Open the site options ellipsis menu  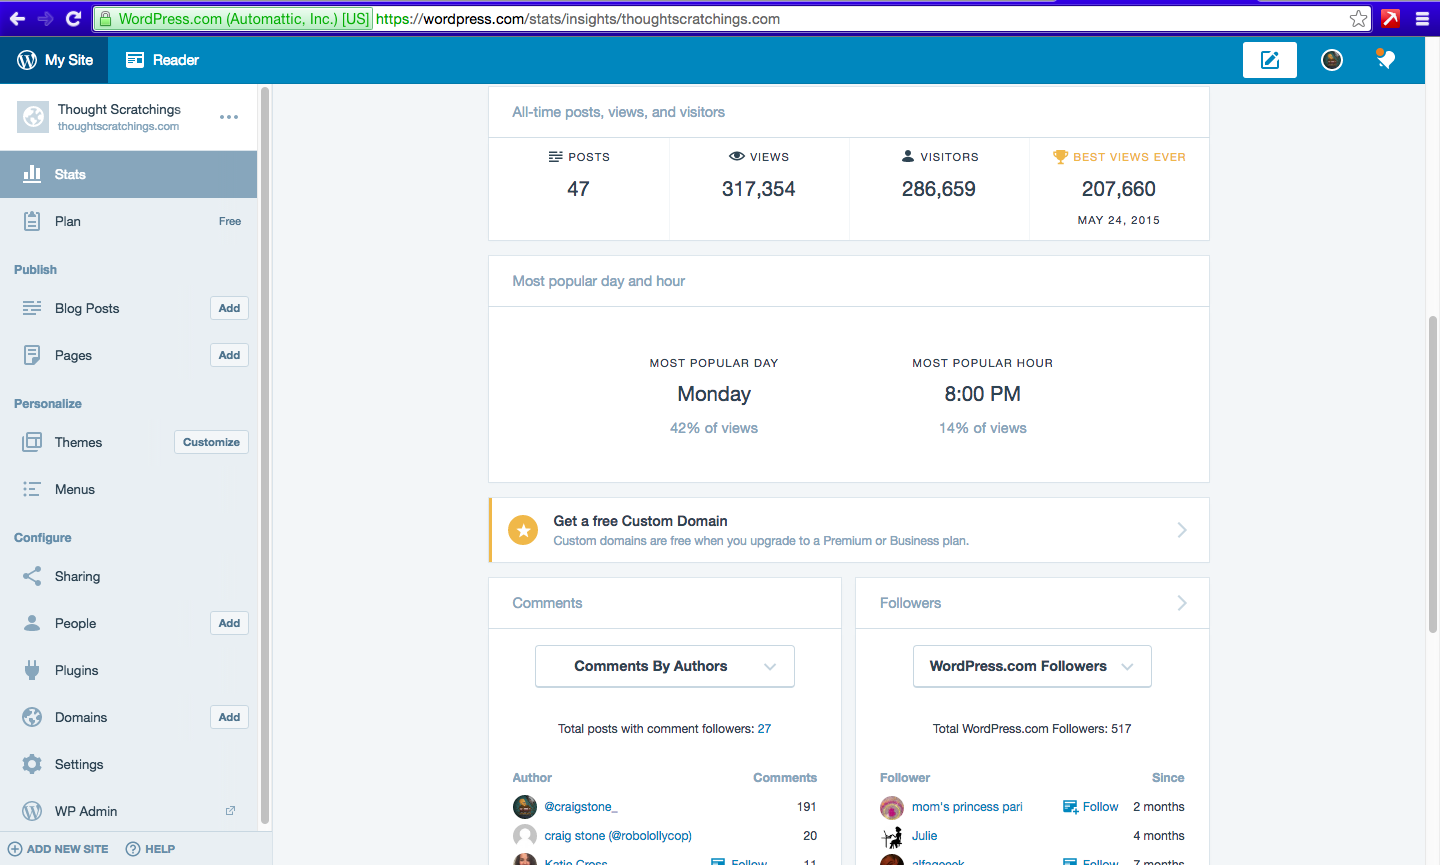(x=229, y=117)
